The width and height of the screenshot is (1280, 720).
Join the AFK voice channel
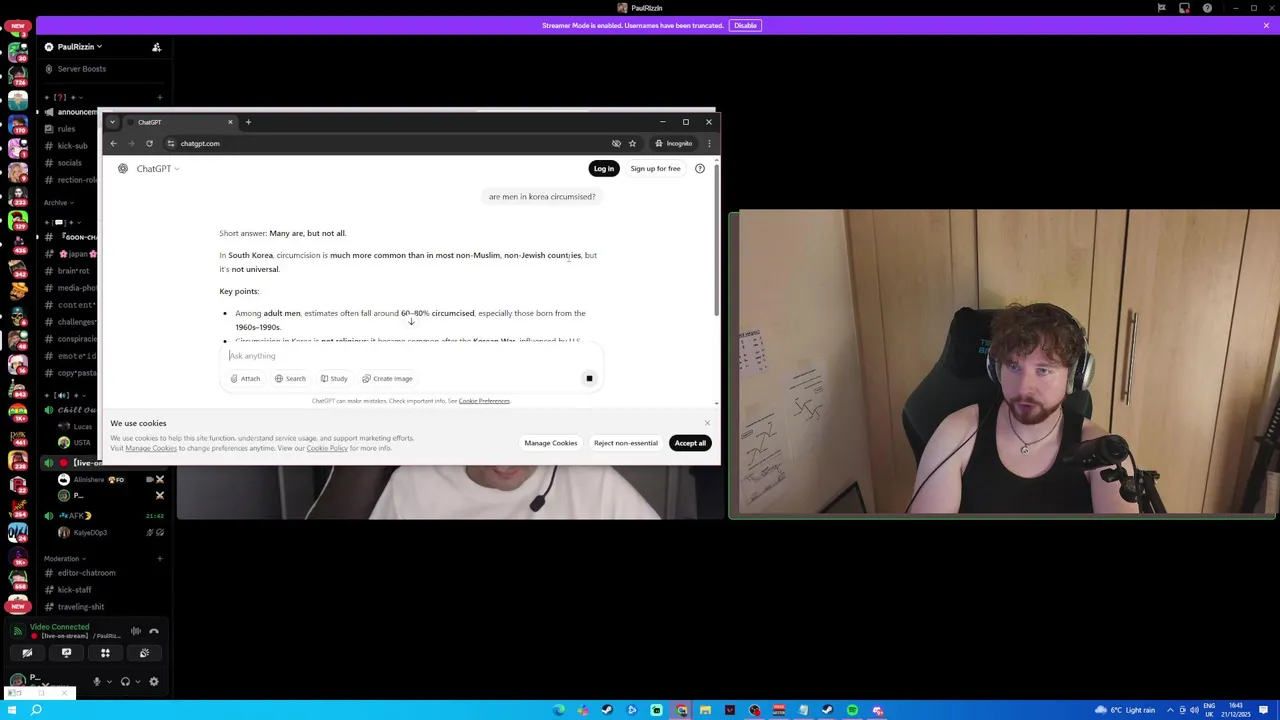[x=75, y=516]
